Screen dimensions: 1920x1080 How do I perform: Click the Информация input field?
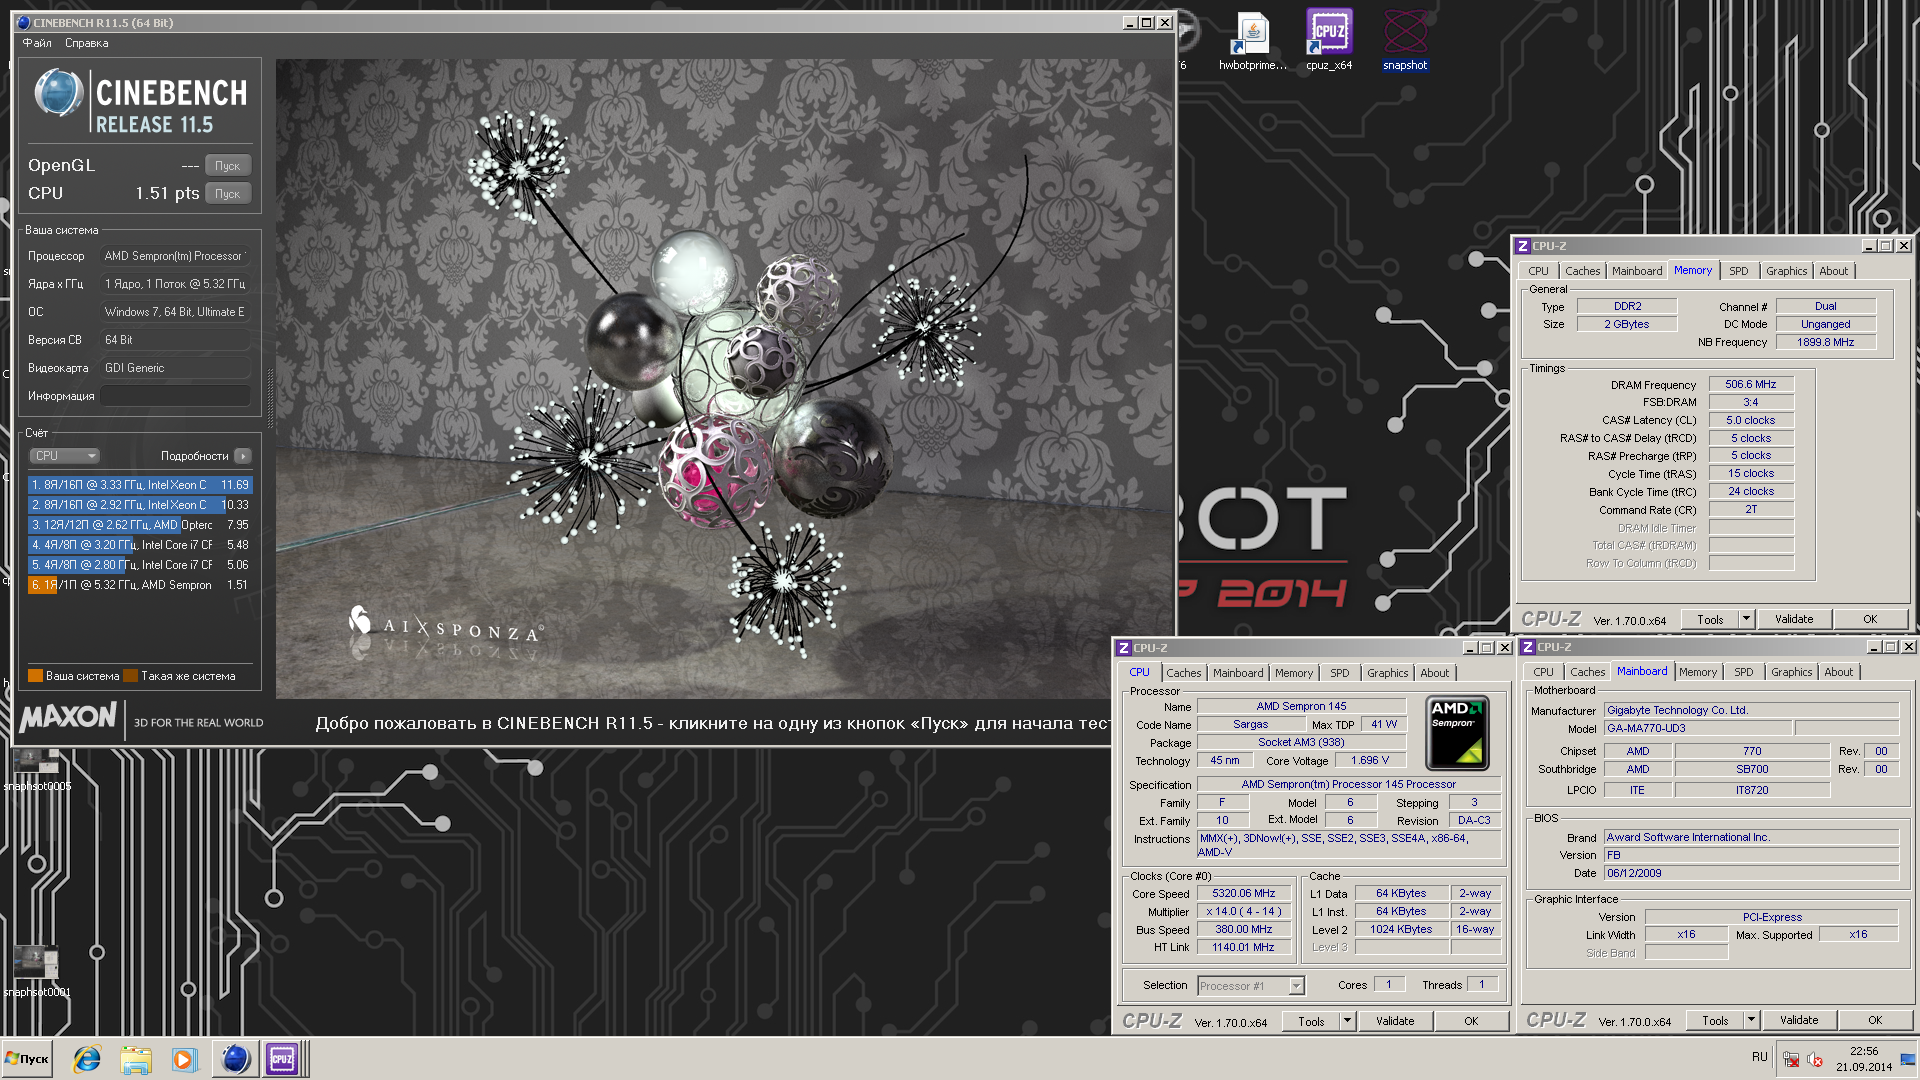(175, 396)
